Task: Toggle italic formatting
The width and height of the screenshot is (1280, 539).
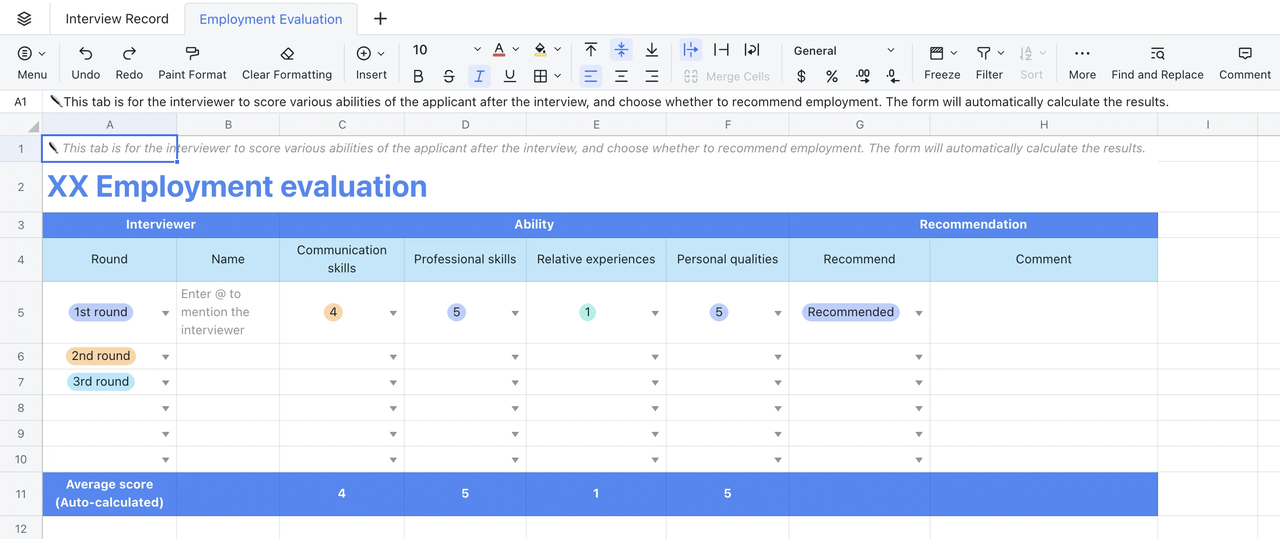Action: [x=480, y=76]
